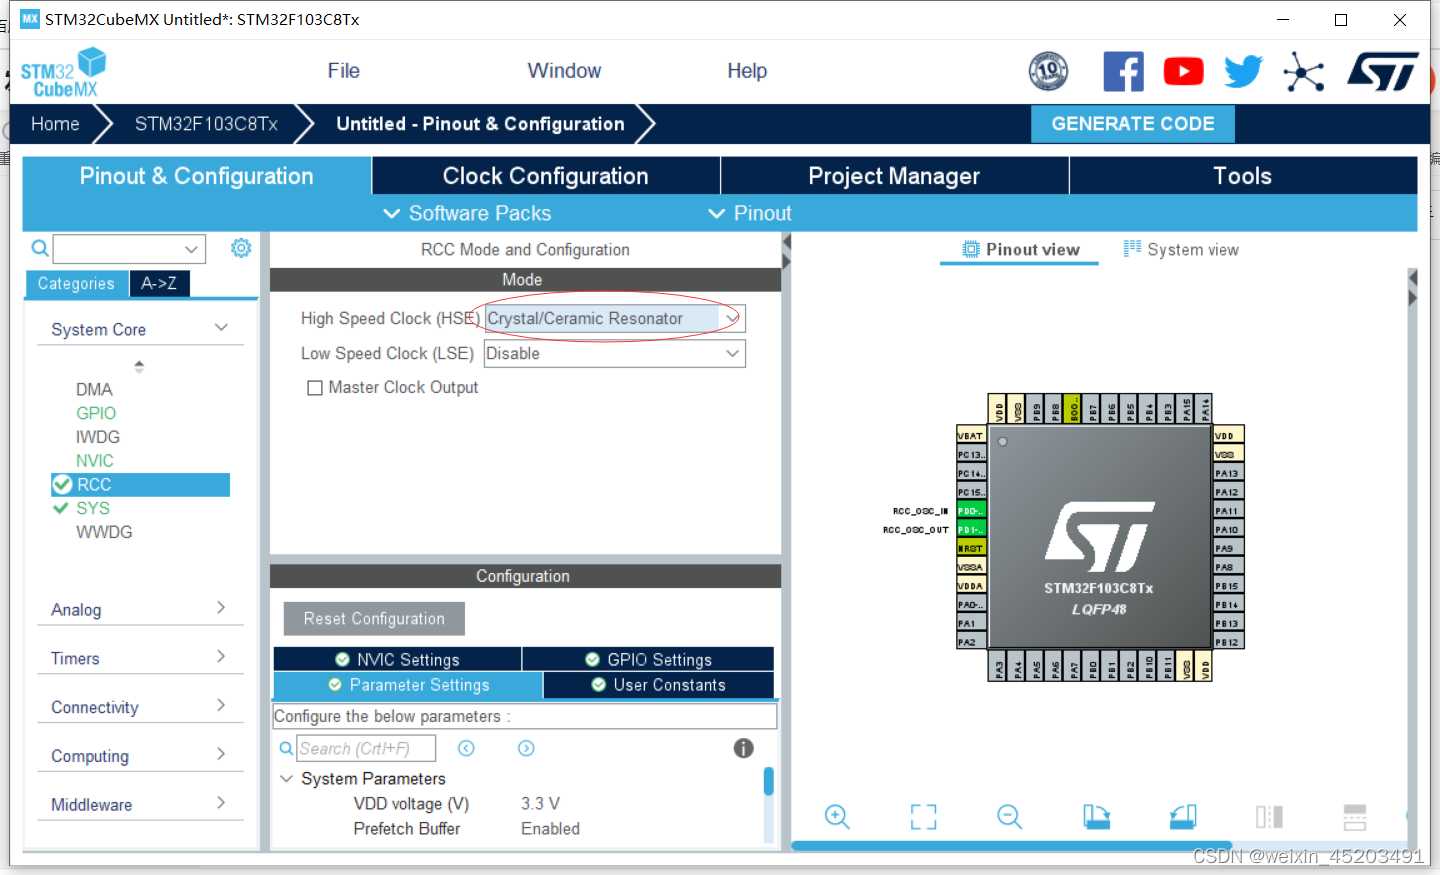This screenshot has height=875, width=1440.
Task: Open the GPIO Settings tab
Action: (x=648, y=659)
